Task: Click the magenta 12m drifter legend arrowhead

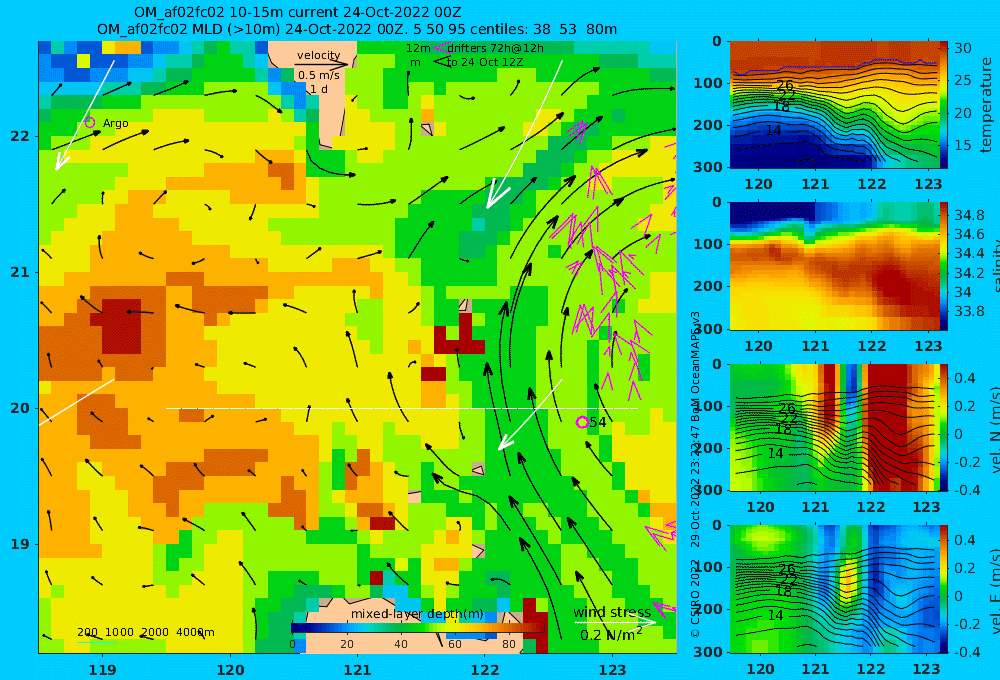Action: (441, 48)
